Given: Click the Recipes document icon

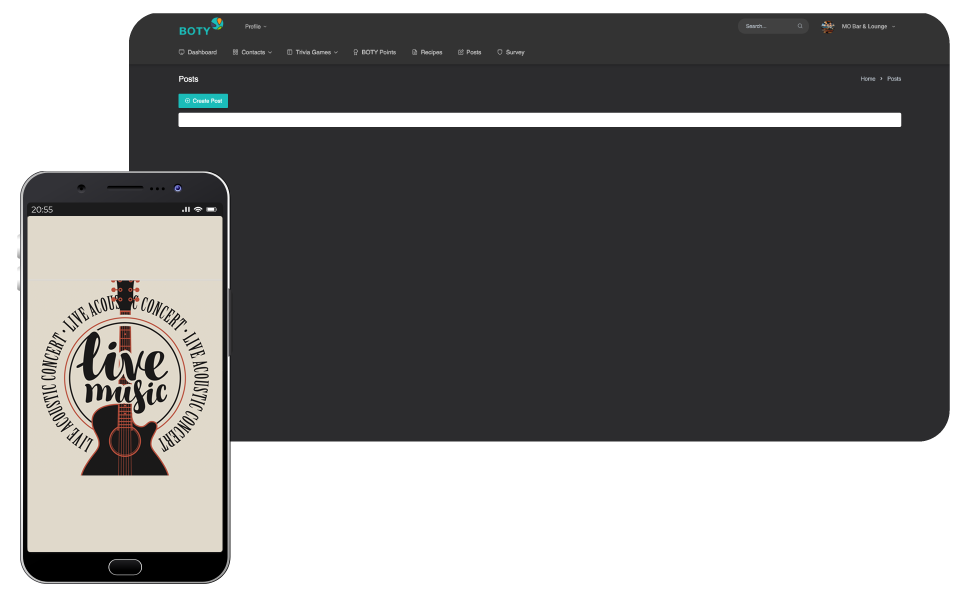Looking at the screenshot, I should click(x=413, y=52).
